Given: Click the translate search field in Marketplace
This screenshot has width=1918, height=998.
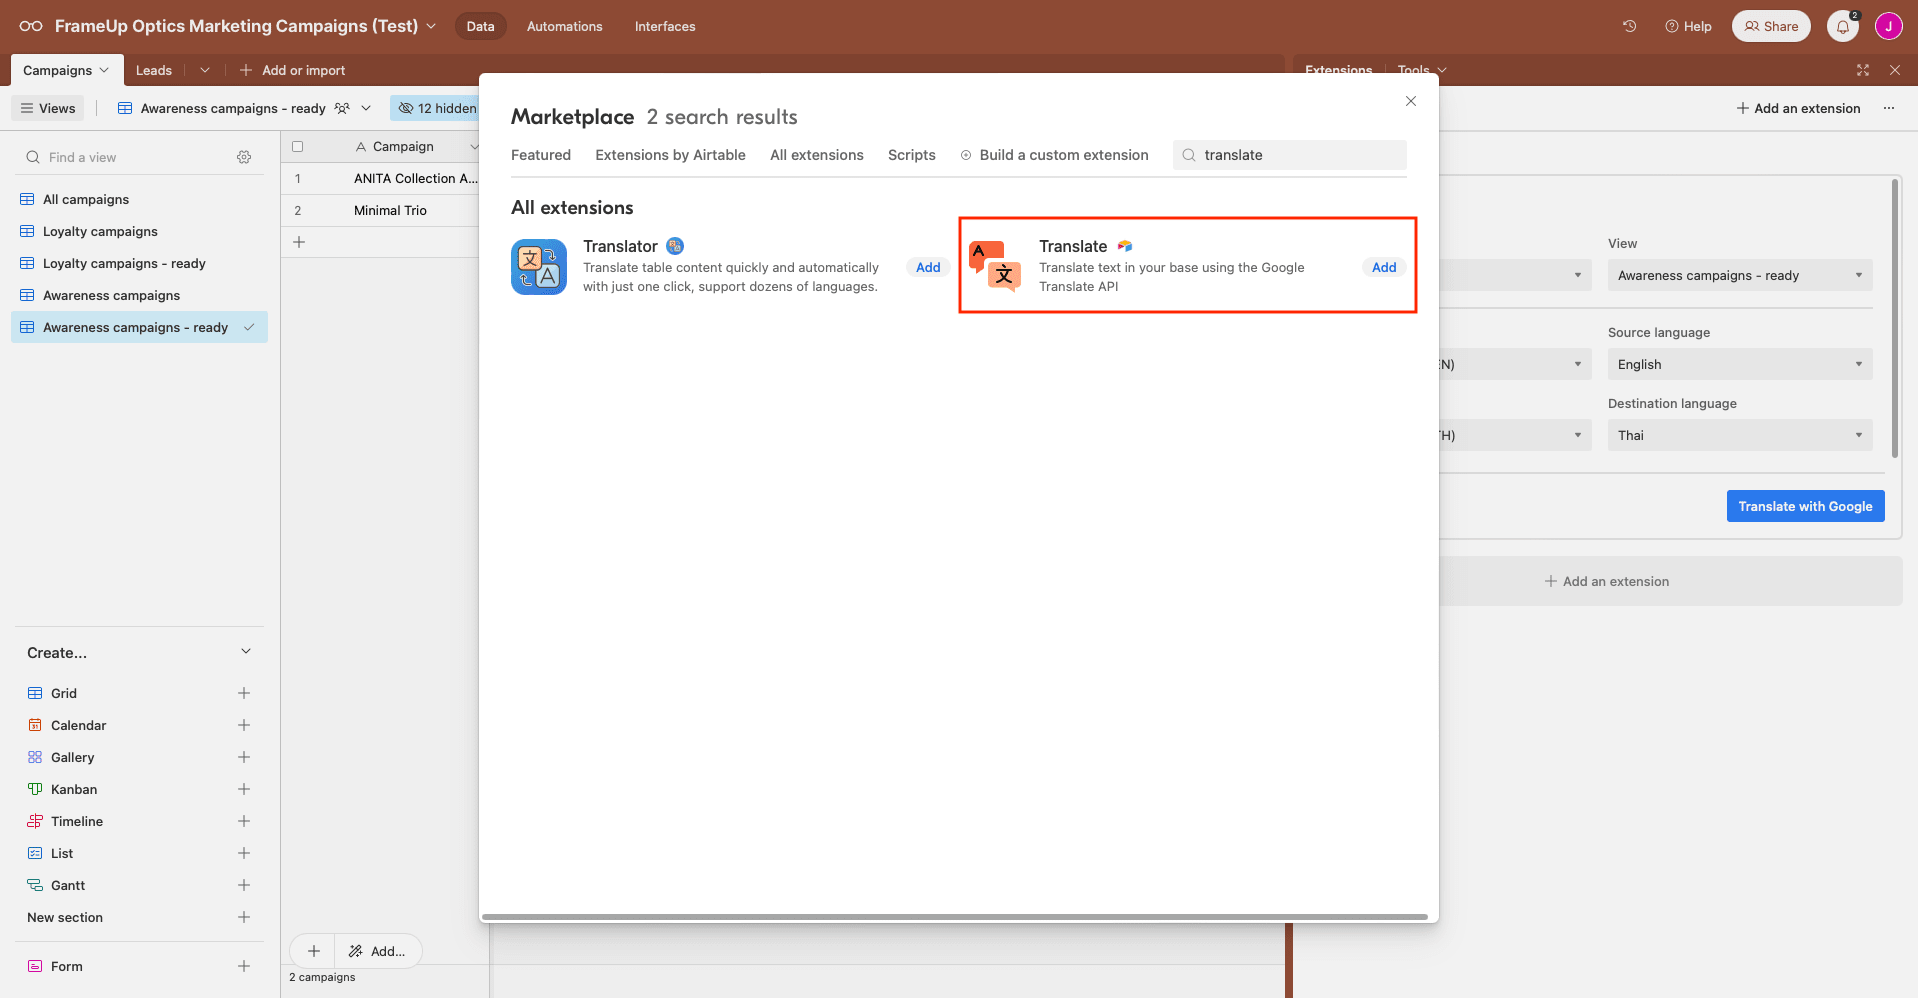Looking at the screenshot, I should click(1289, 155).
